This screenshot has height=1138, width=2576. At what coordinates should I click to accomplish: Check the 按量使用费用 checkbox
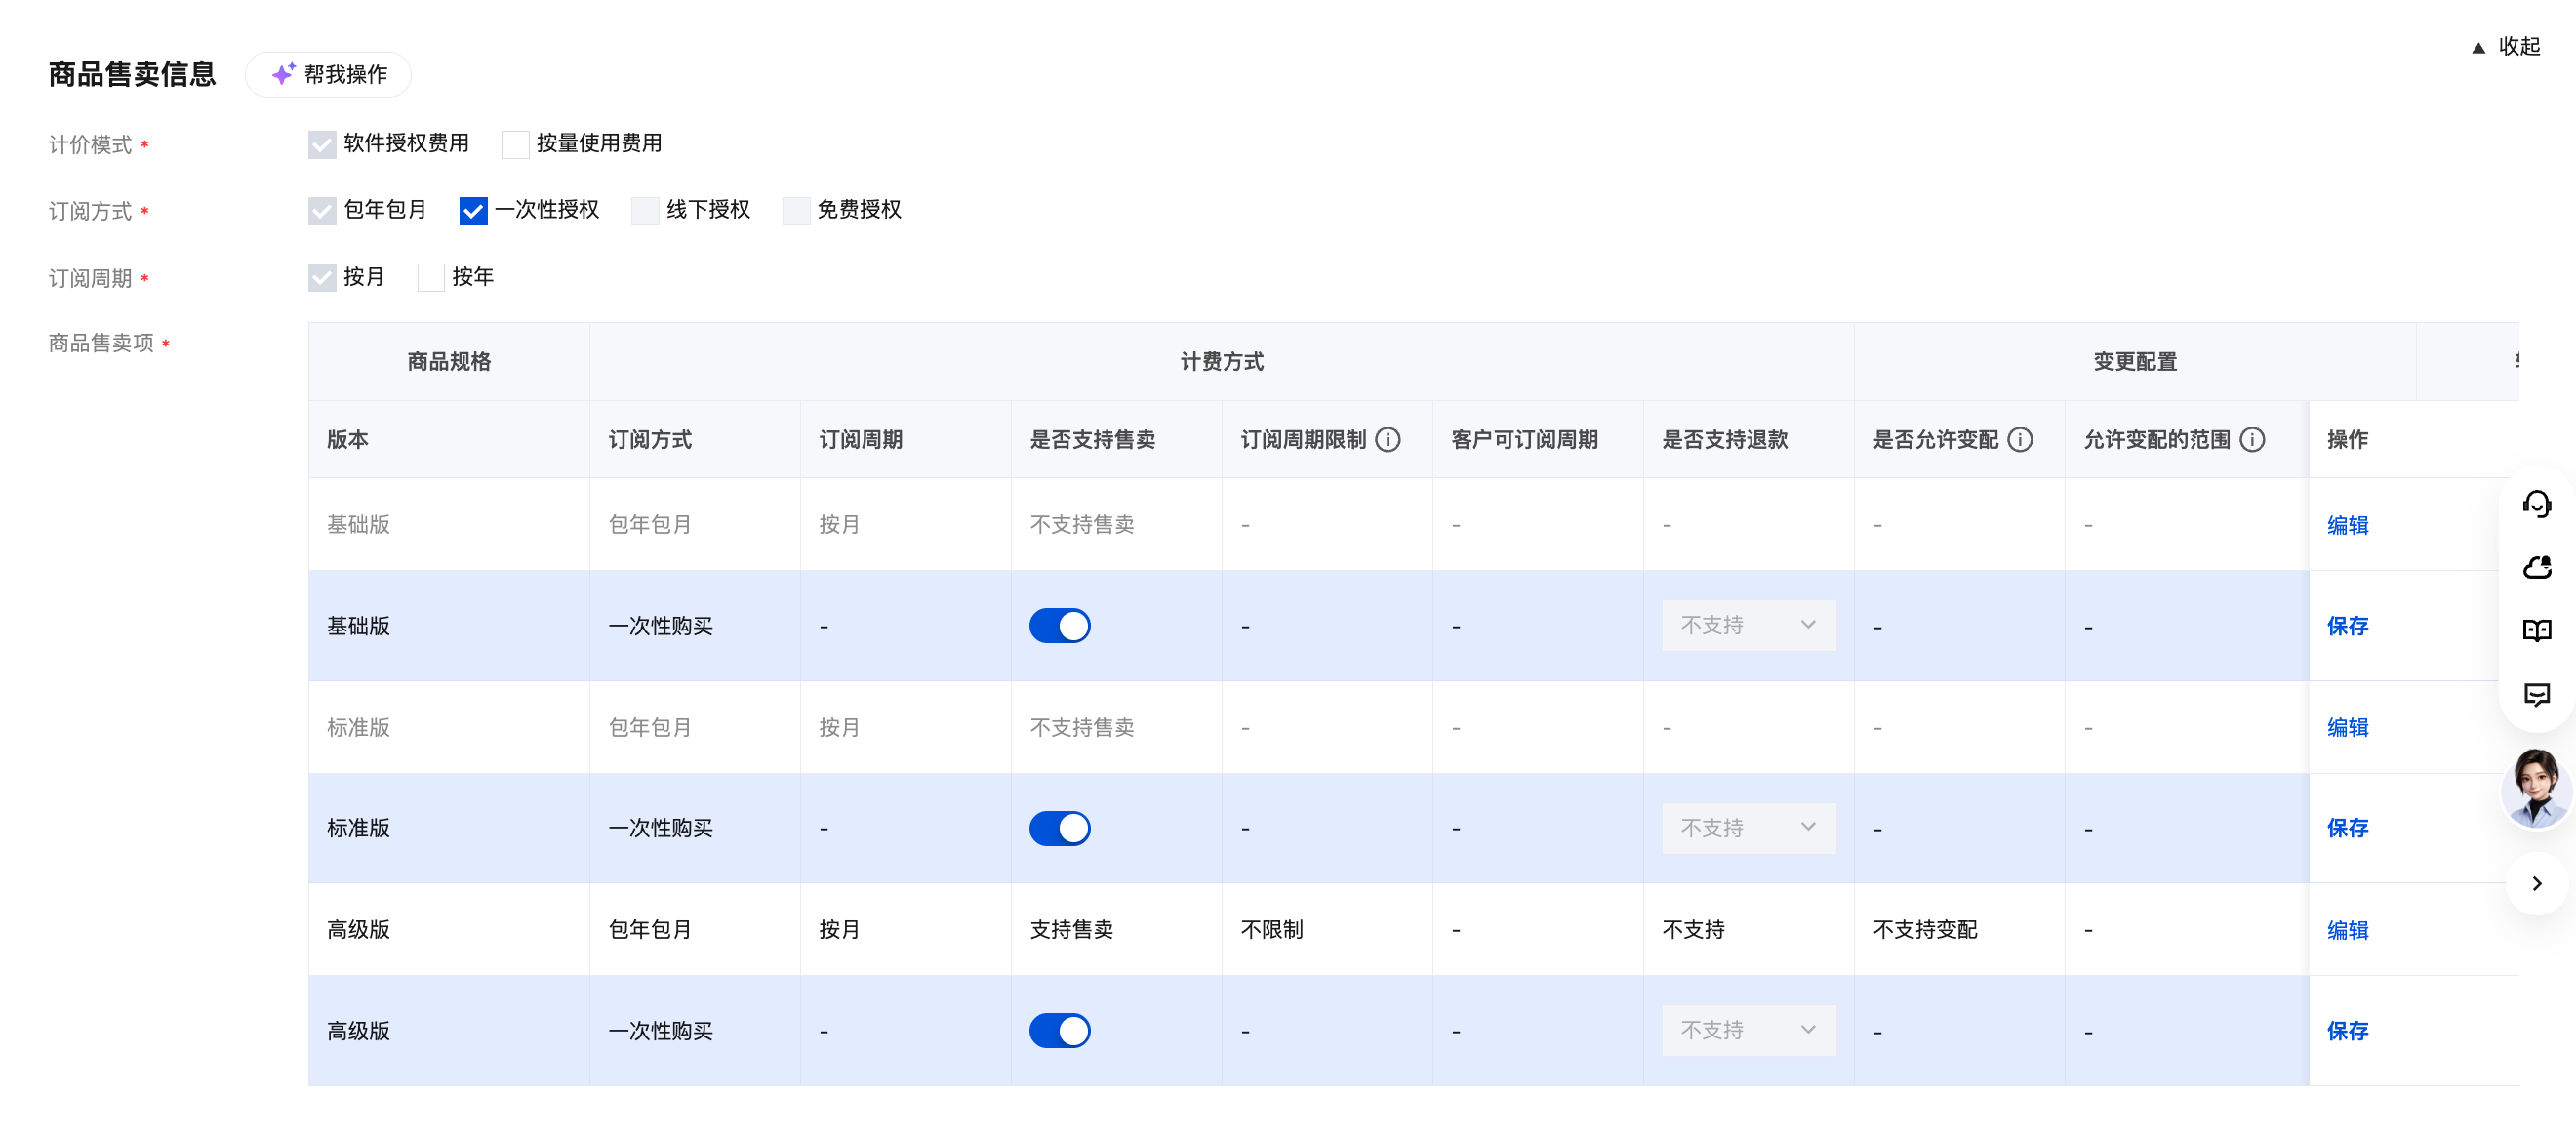[x=515, y=144]
